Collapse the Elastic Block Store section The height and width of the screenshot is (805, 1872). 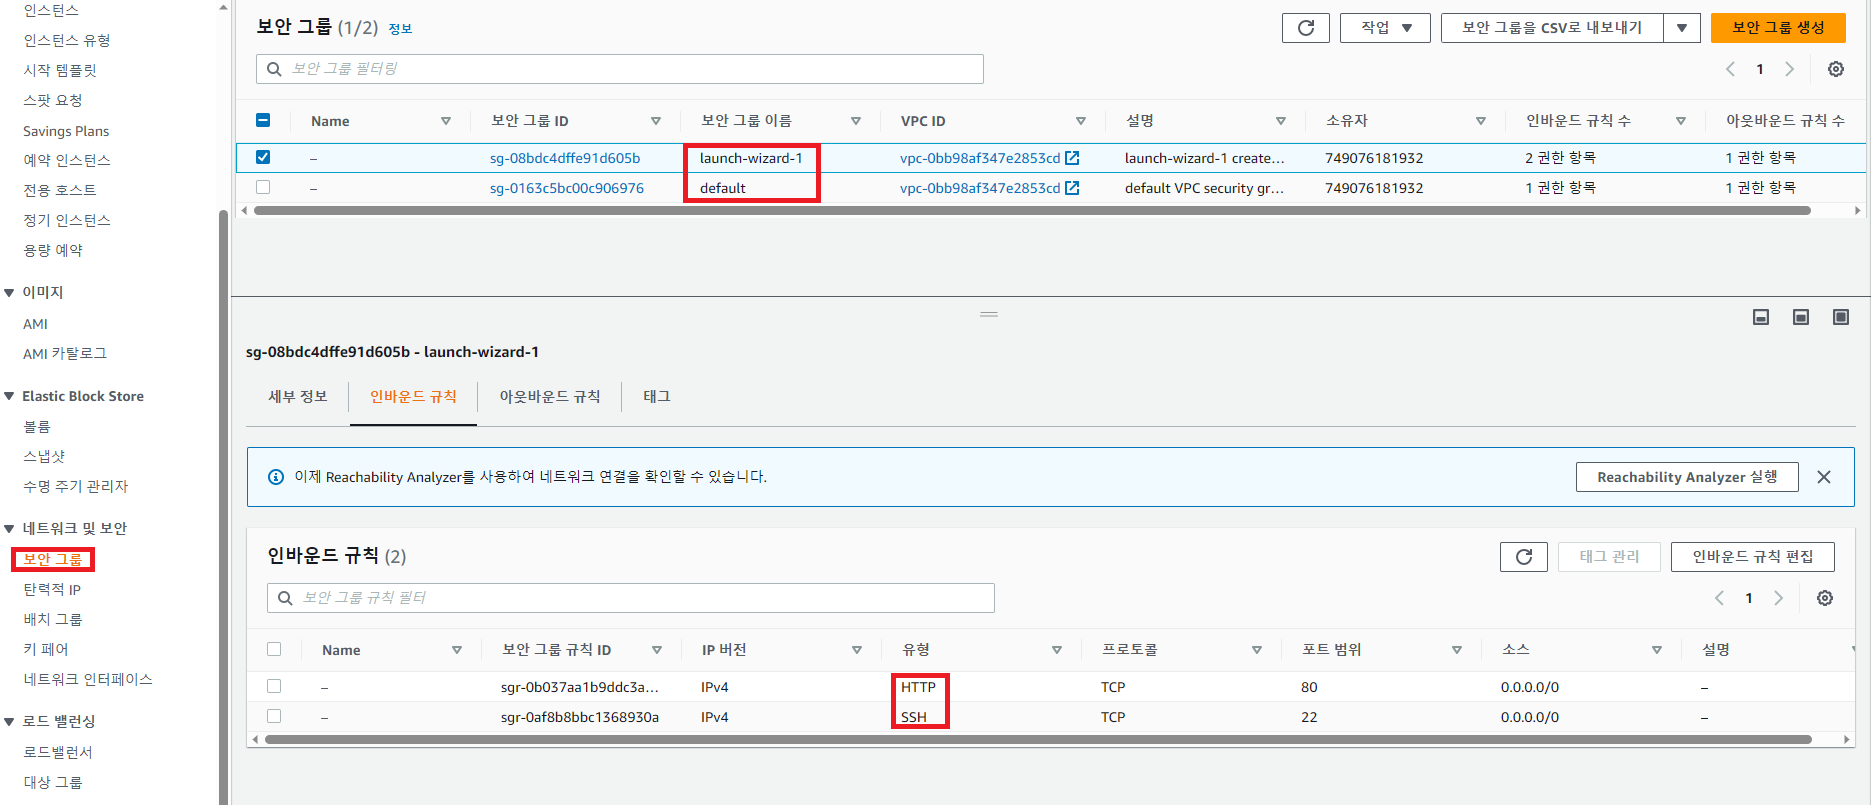9,397
